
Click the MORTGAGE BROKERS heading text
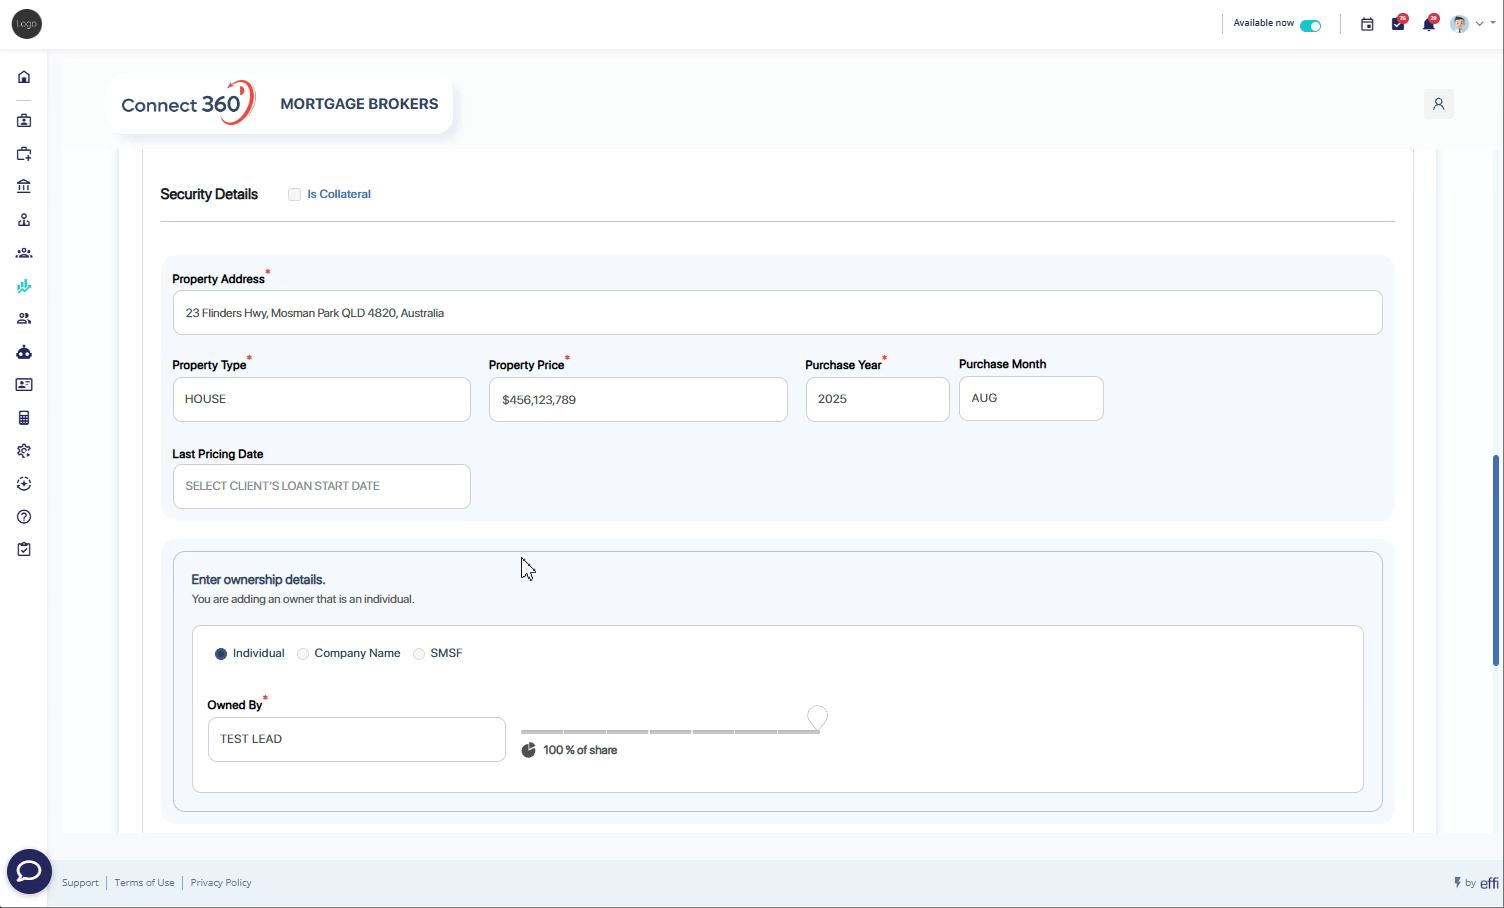coord(359,104)
